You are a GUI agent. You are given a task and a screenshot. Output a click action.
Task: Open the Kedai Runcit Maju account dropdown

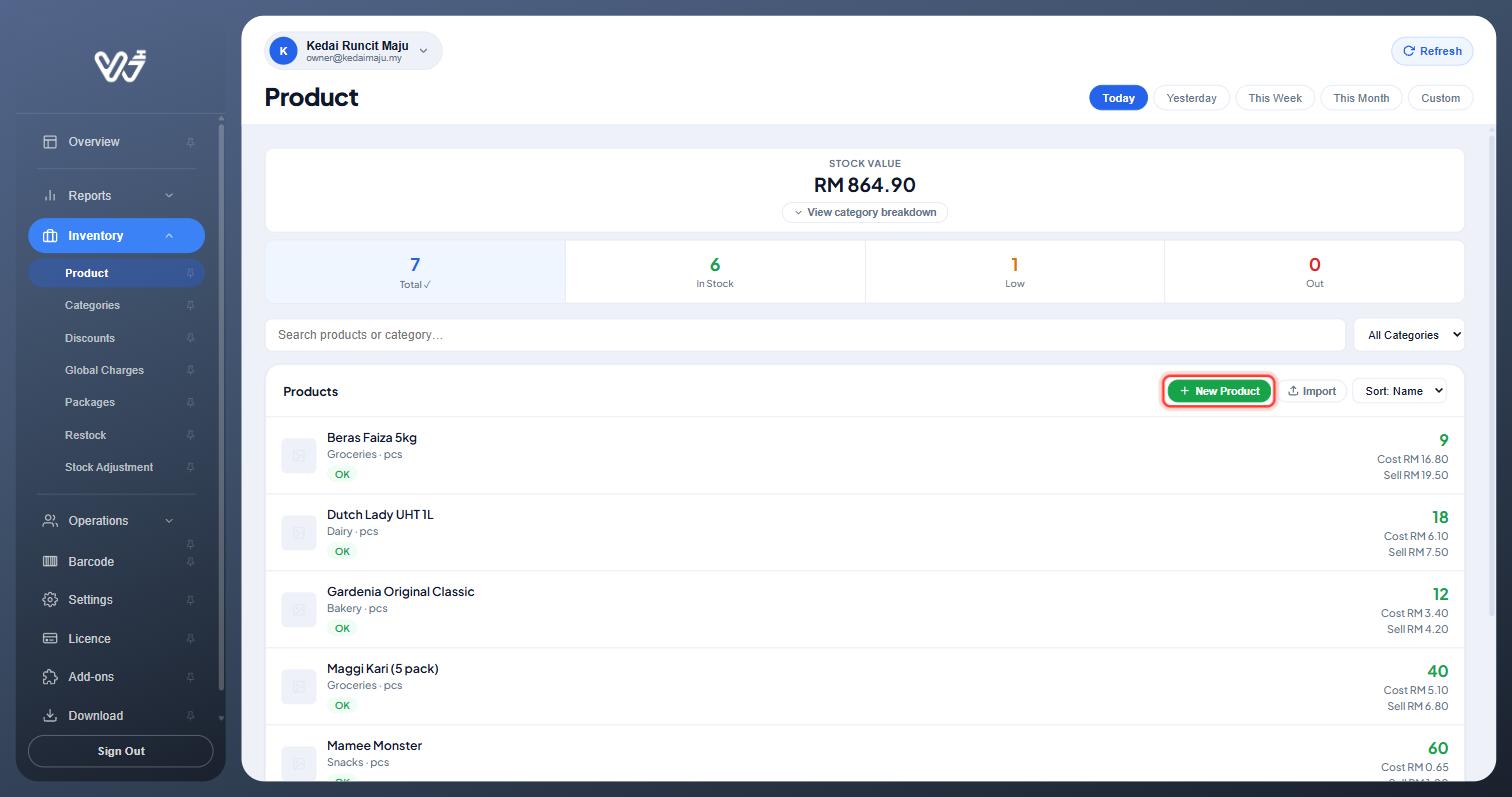tap(353, 51)
